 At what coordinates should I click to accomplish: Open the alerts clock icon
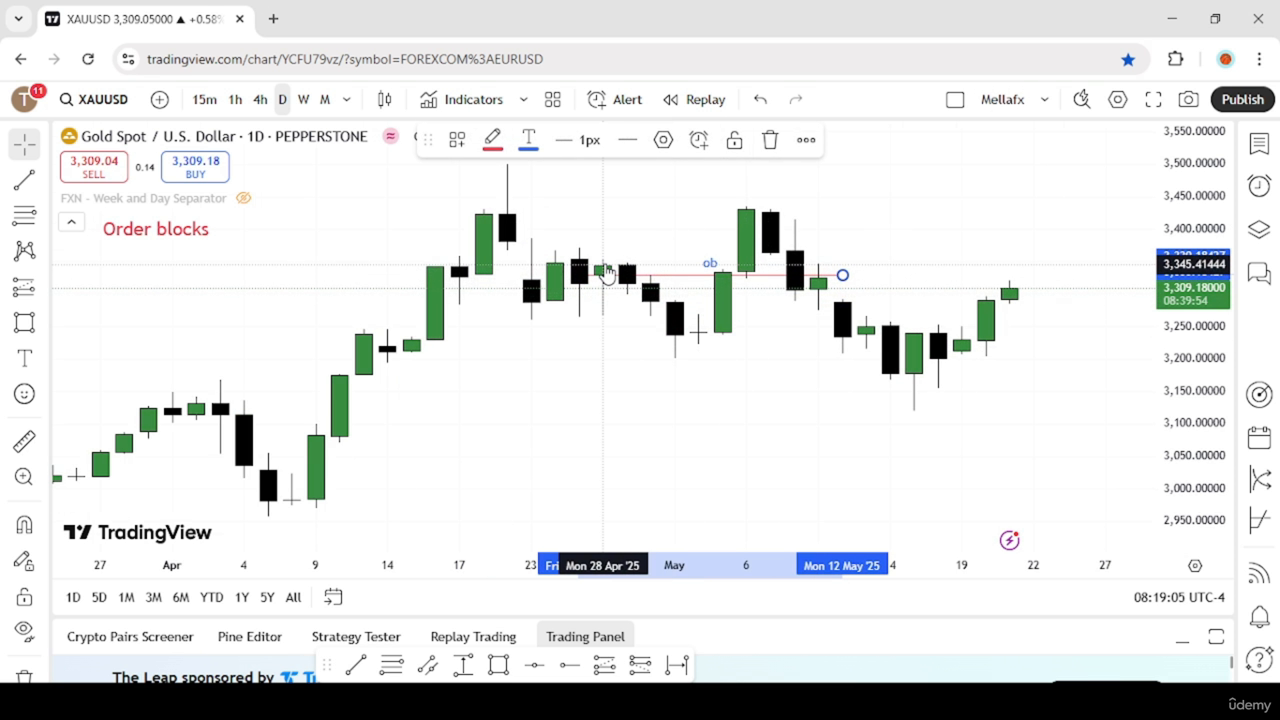coord(1259,186)
